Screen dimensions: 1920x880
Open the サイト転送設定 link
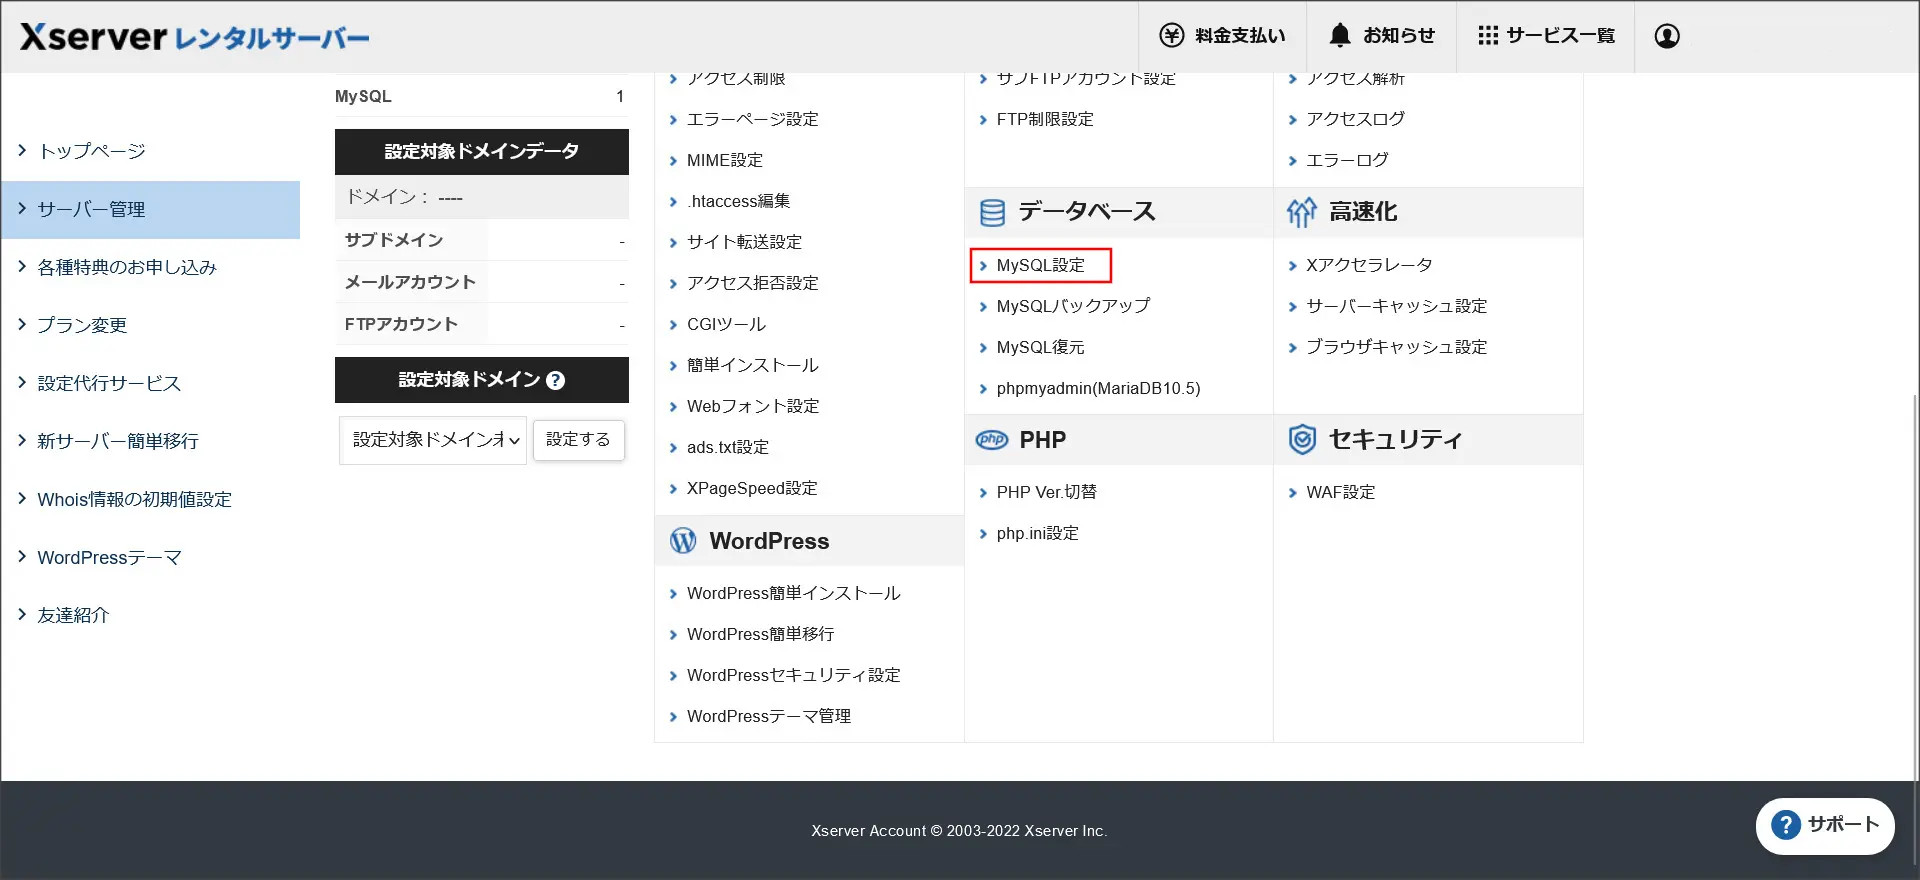click(x=744, y=242)
